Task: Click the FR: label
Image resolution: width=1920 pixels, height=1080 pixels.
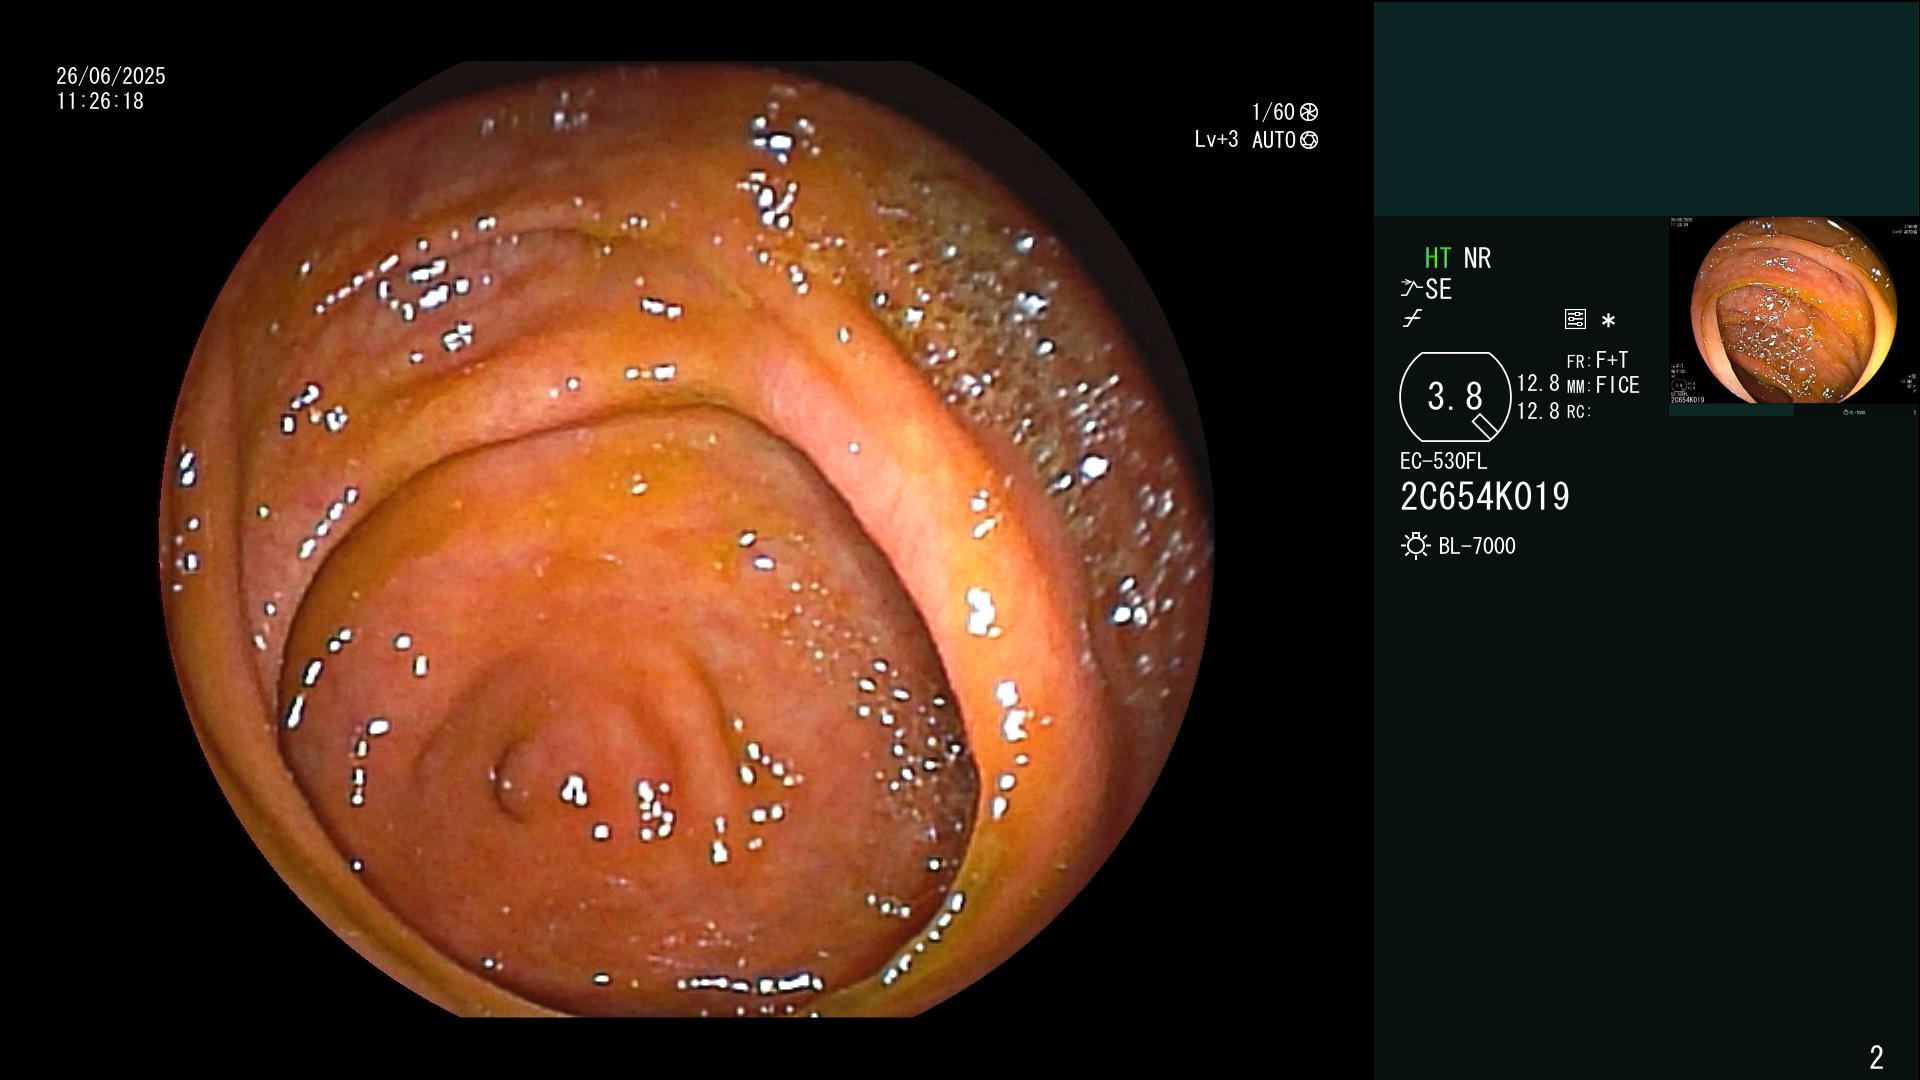Action: coord(1579,361)
